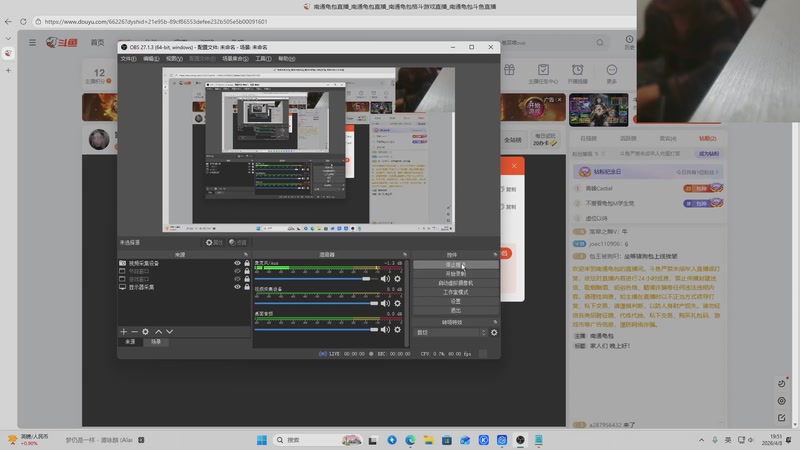Switch to the 来源 dock tab
This screenshot has height=450, width=800.
(x=131, y=342)
